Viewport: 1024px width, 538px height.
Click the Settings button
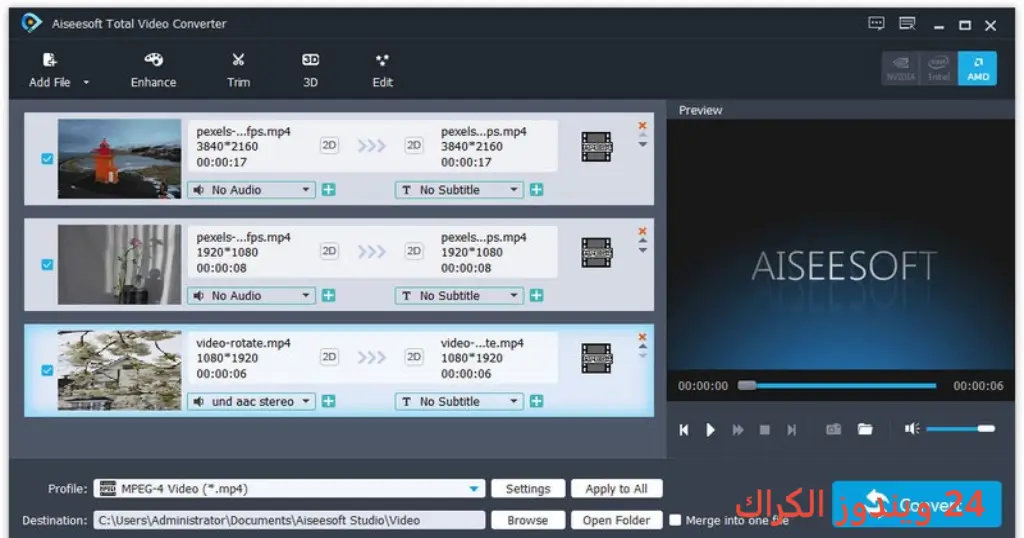point(528,488)
